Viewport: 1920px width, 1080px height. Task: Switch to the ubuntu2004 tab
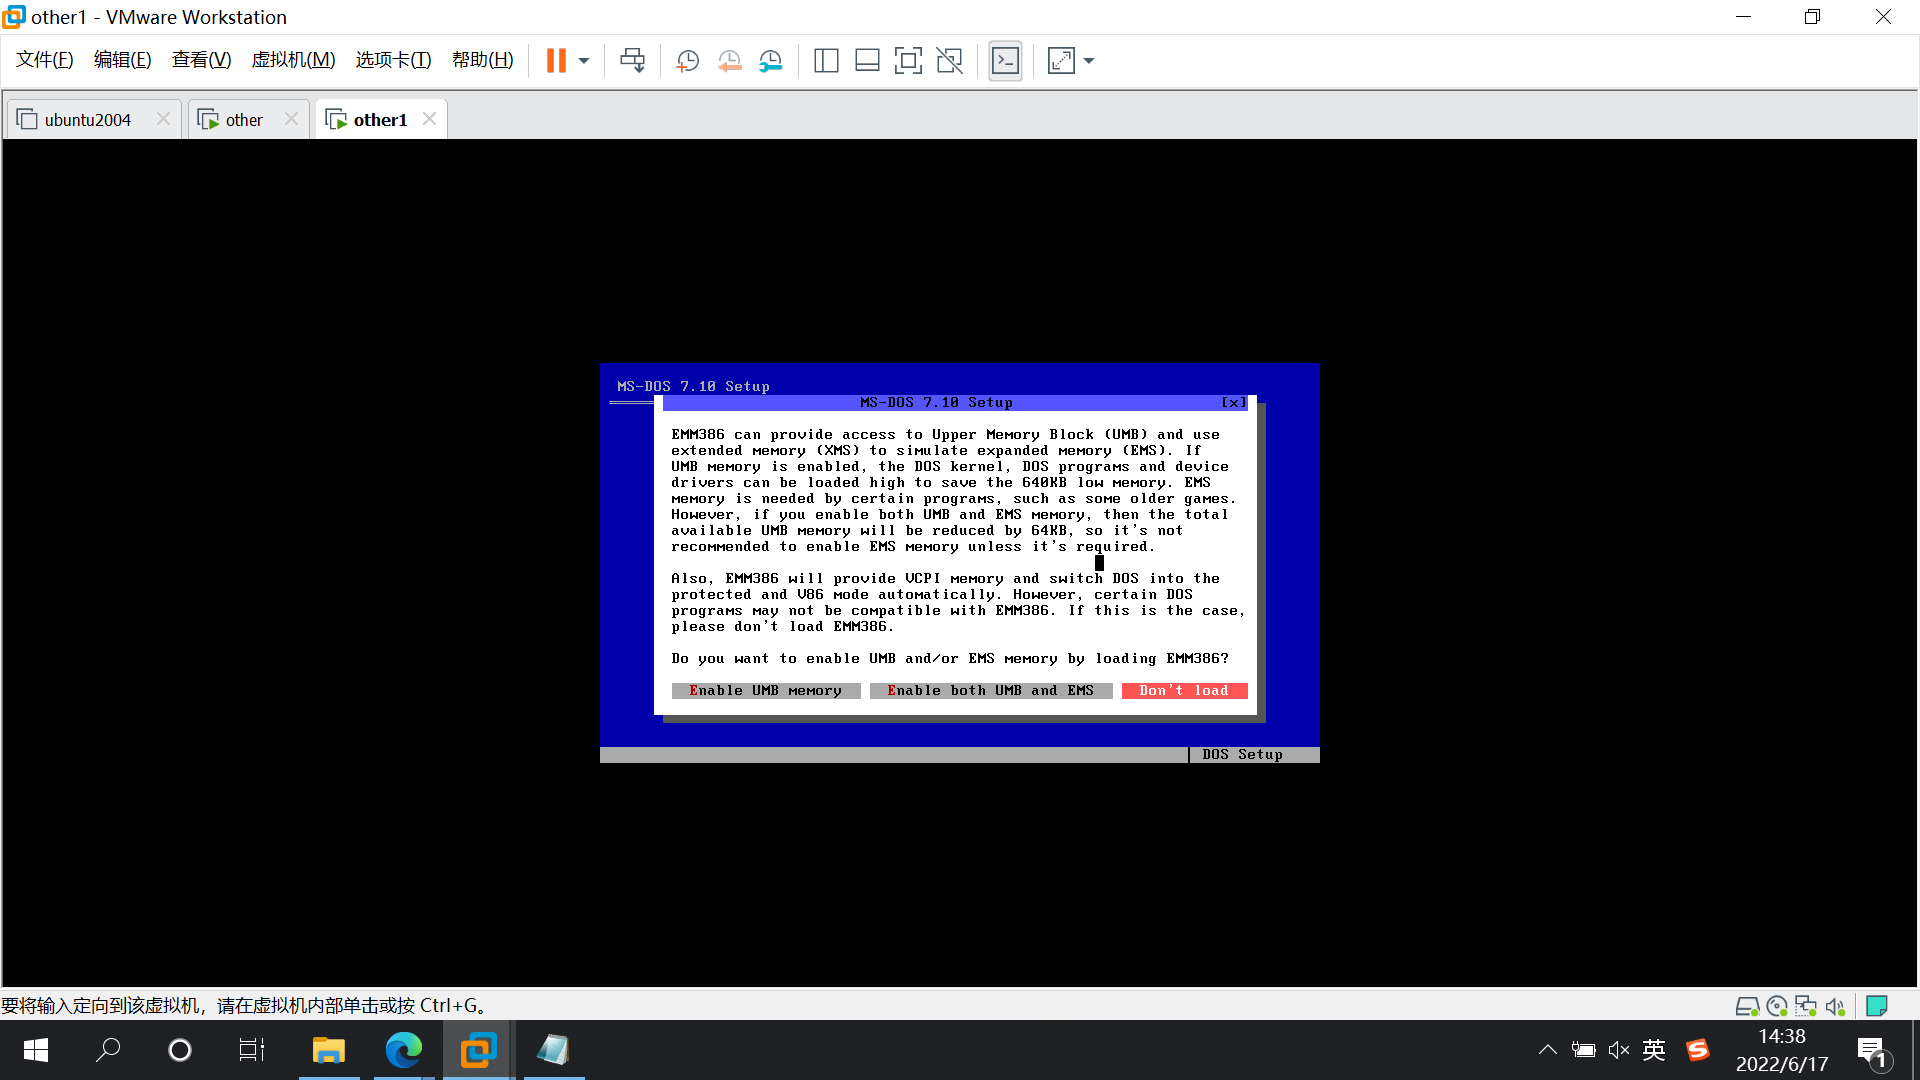(88, 119)
